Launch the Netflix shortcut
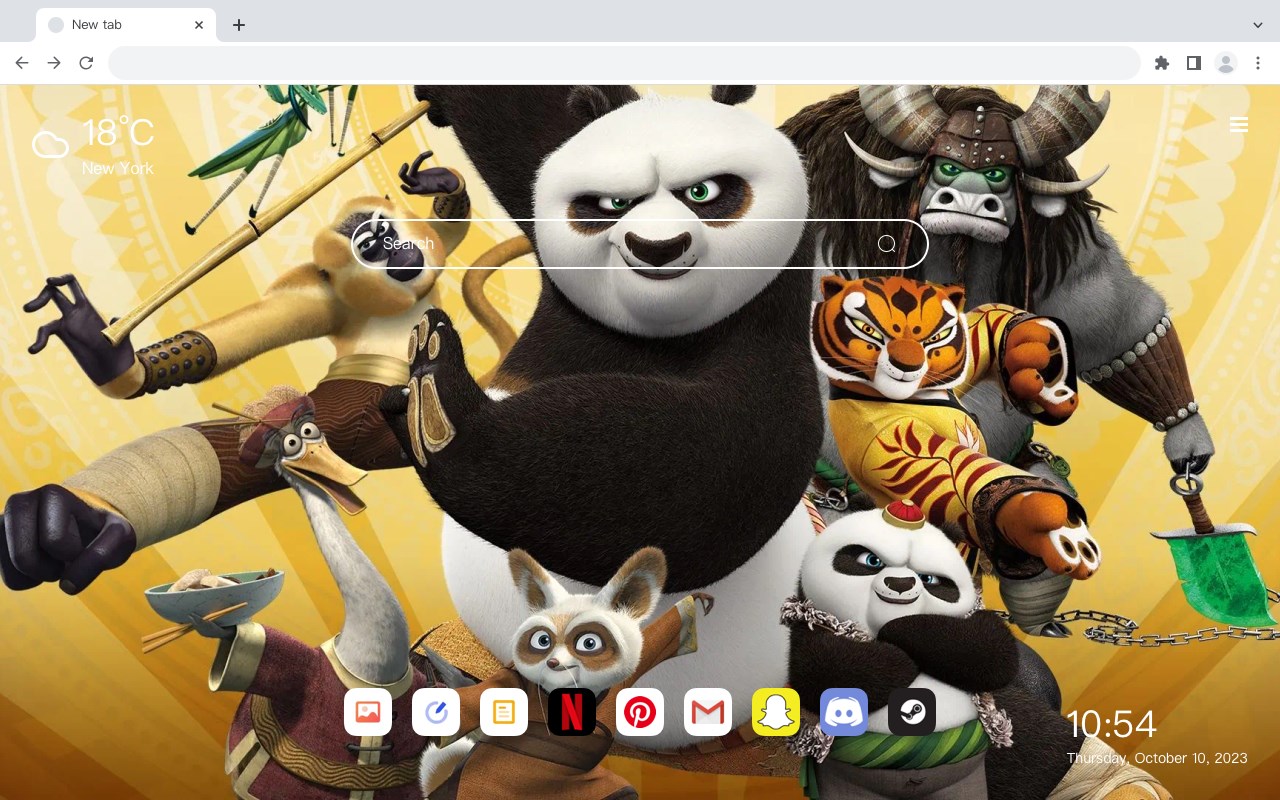The image size is (1280, 800). pyautogui.click(x=572, y=712)
